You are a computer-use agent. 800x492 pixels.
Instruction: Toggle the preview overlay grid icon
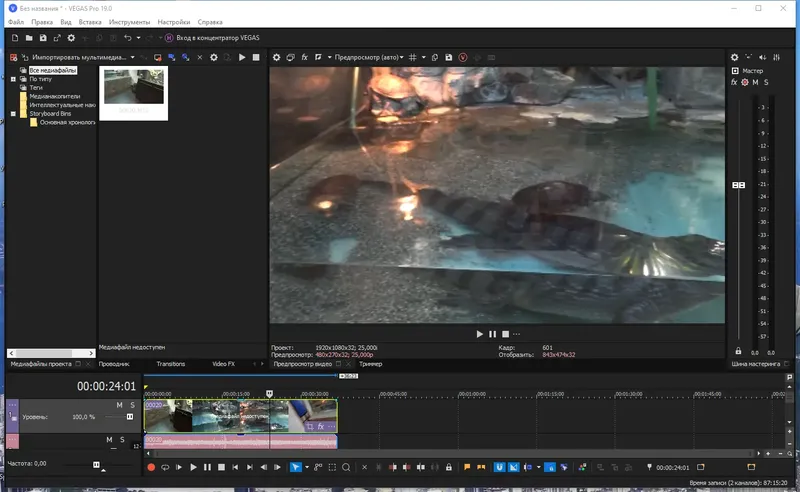tap(412, 57)
